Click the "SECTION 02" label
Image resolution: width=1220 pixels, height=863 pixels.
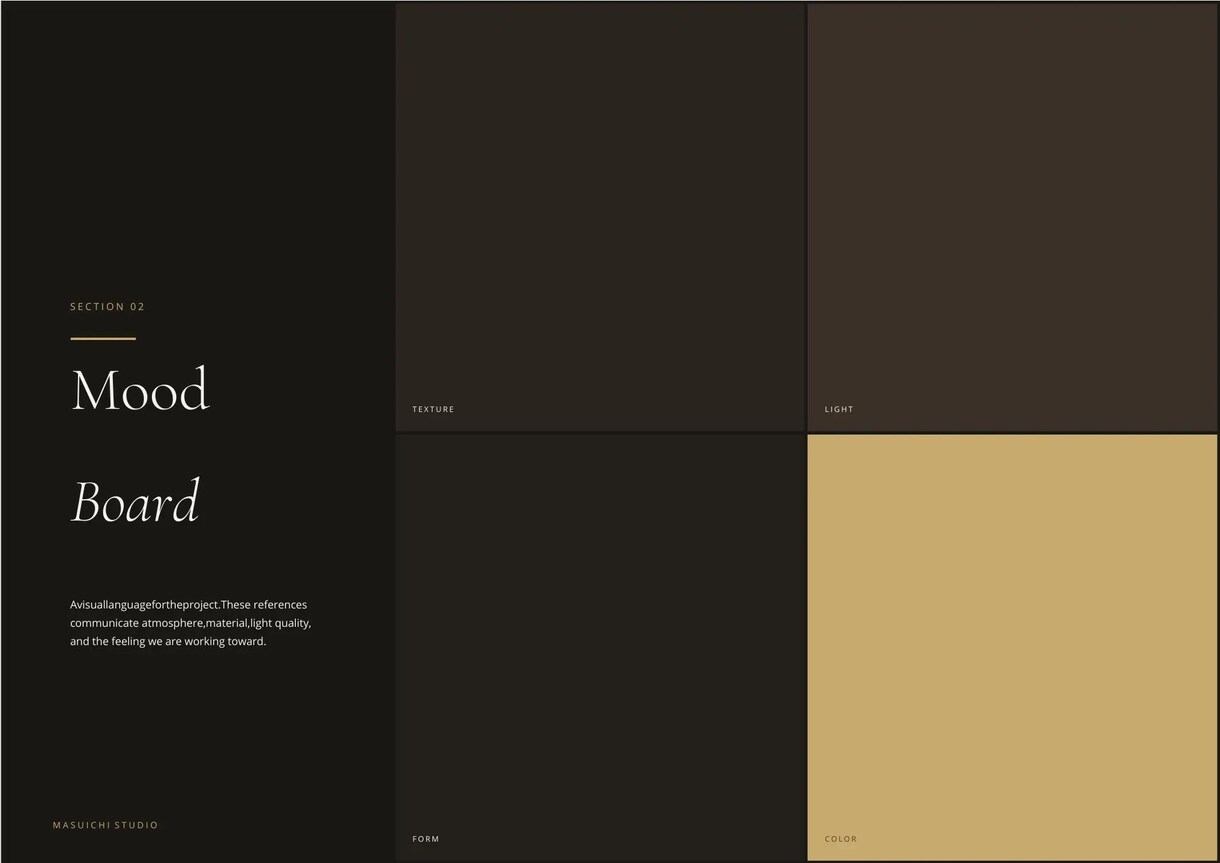tap(107, 307)
